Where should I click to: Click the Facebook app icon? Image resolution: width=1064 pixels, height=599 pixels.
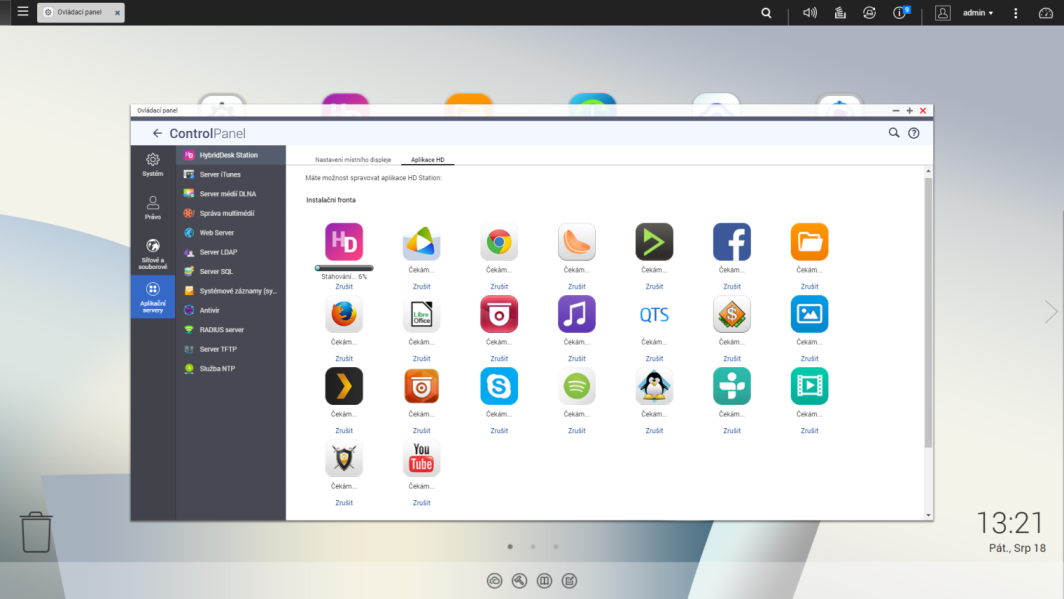pos(732,241)
